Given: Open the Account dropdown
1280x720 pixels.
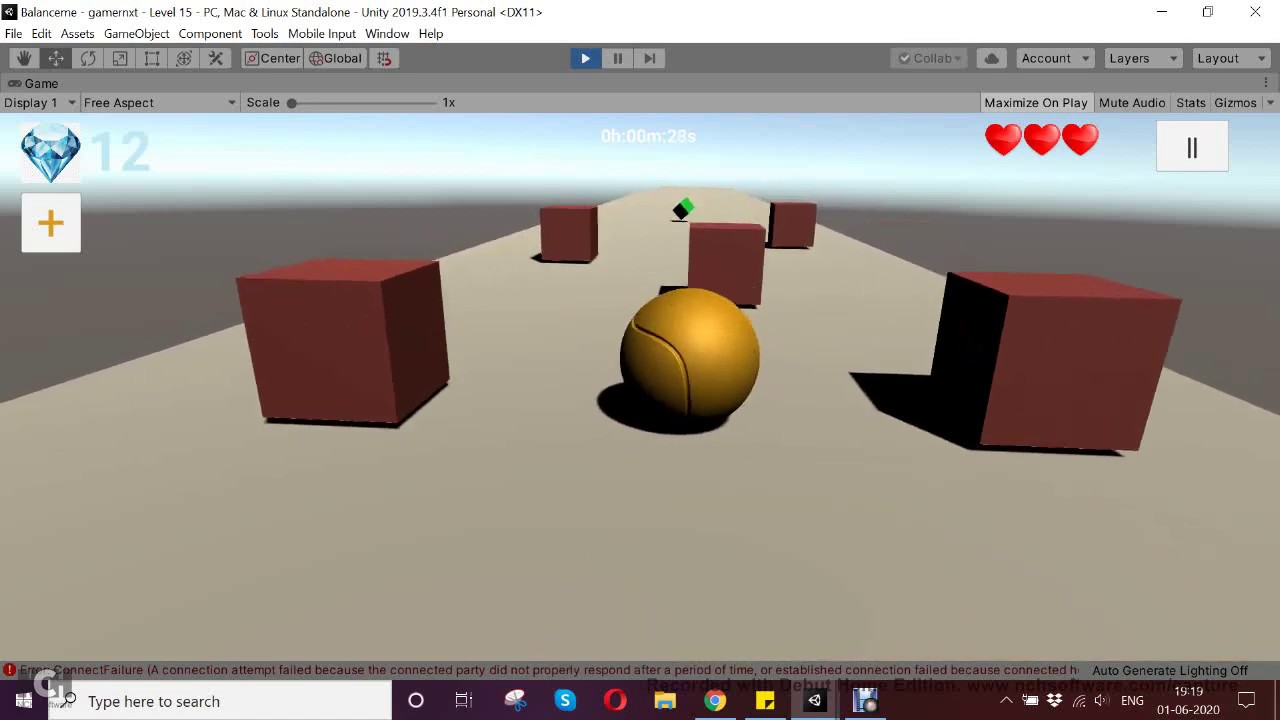Looking at the screenshot, I should pos(1055,58).
